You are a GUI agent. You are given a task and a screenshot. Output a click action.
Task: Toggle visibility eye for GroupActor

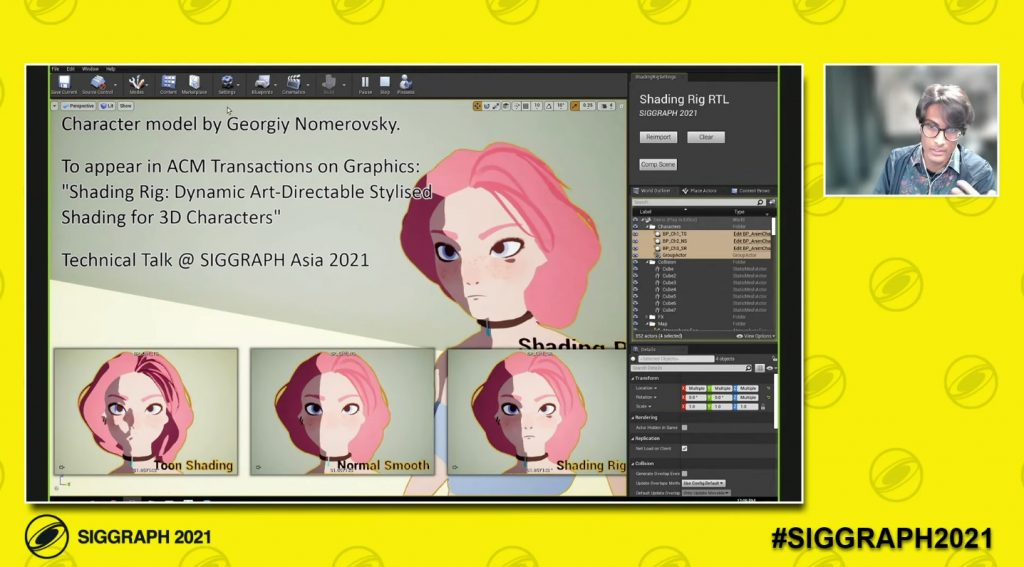click(x=635, y=255)
